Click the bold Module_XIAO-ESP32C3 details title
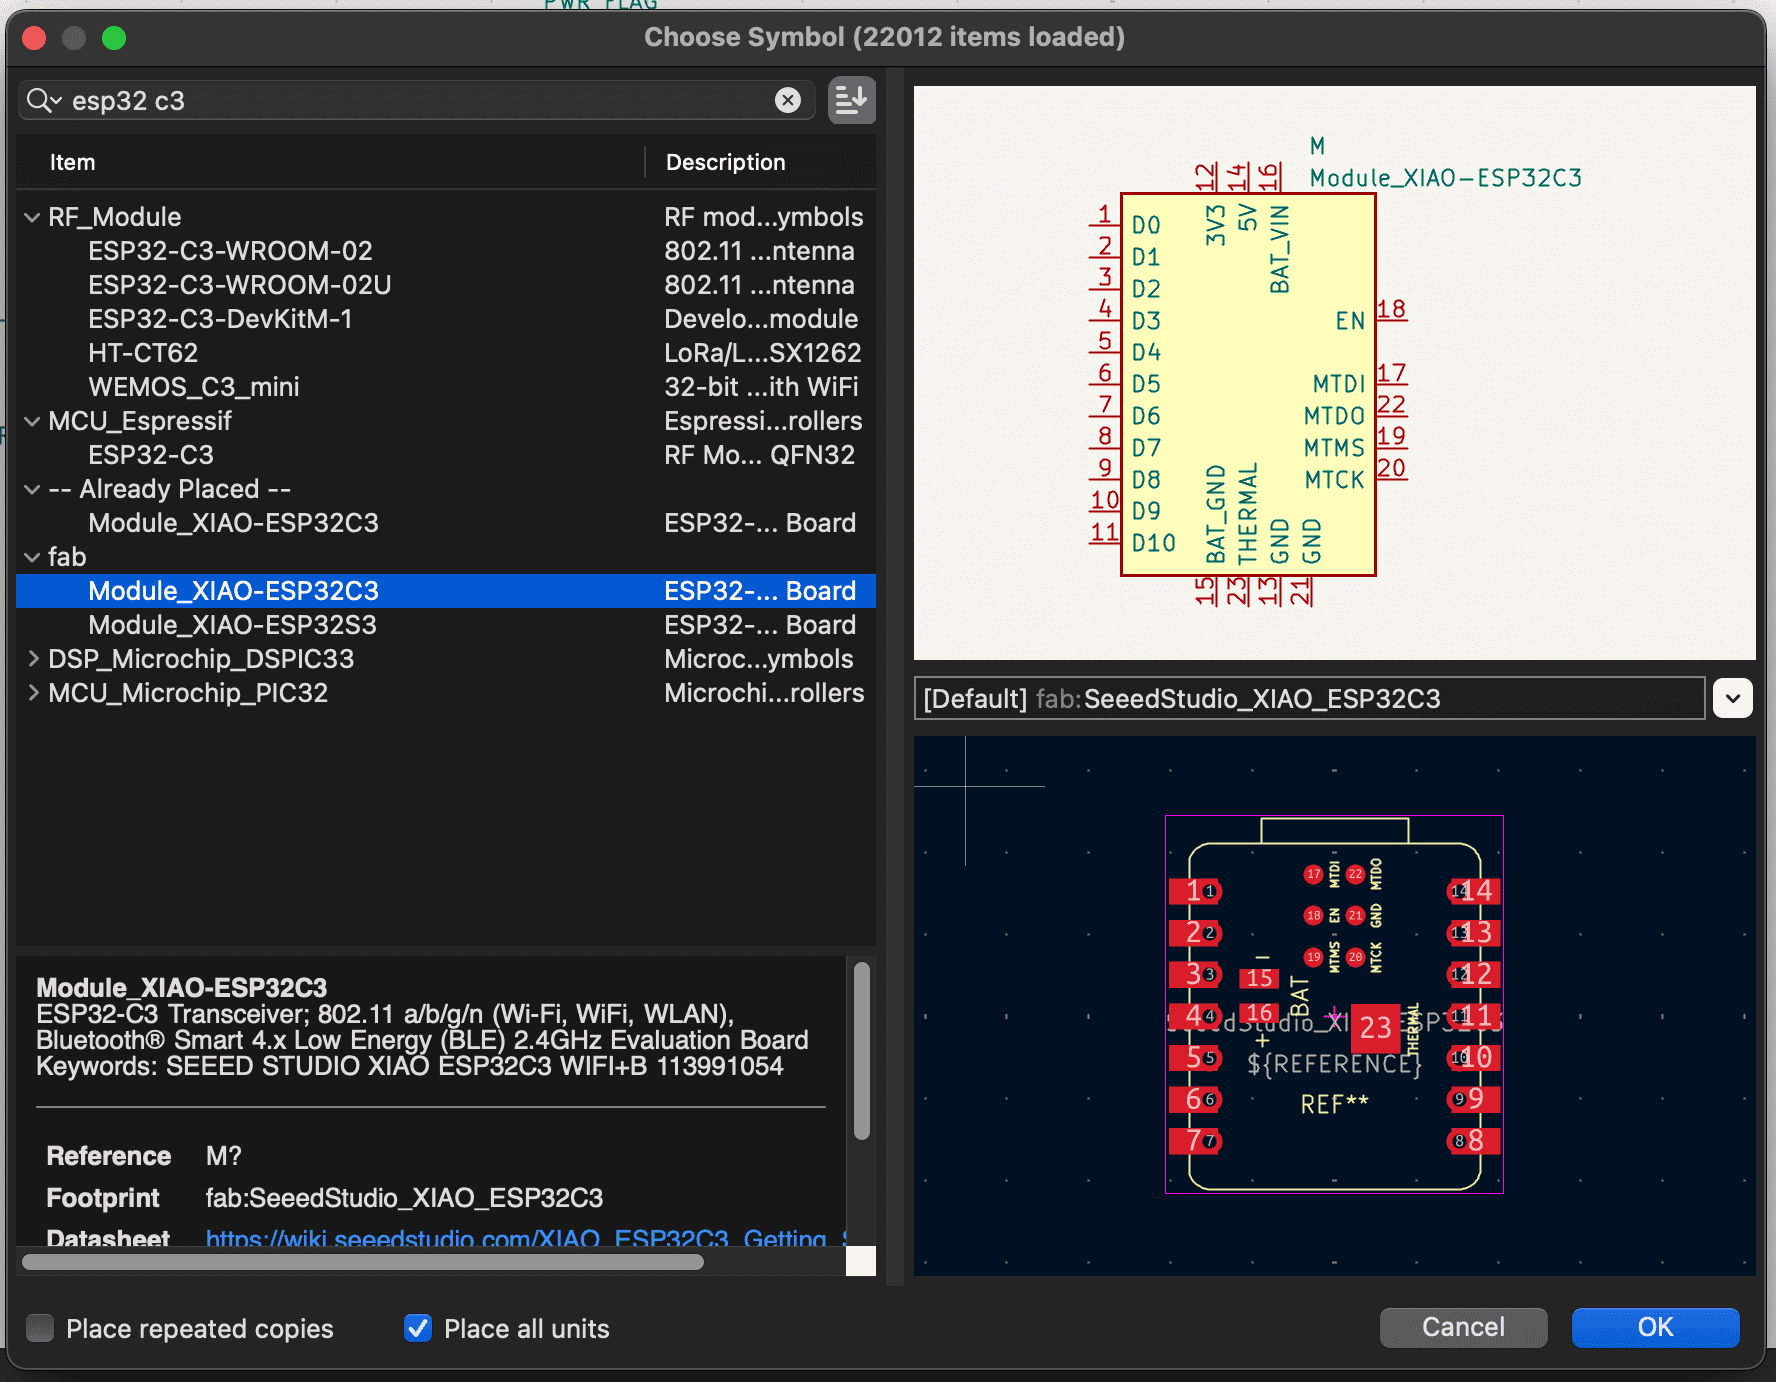The height and width of the screenshot is (1382, 1776). pyautogui.click(x=182, y=988)
